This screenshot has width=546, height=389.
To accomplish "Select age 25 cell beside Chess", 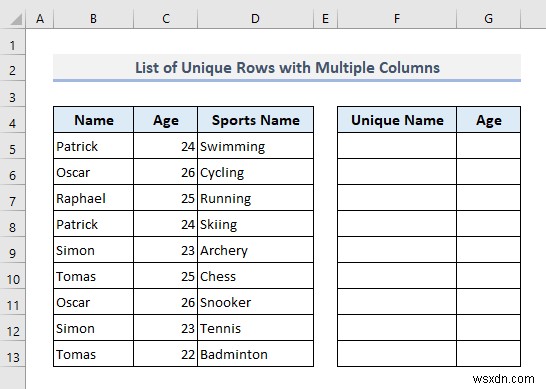I will pos(166,276).
